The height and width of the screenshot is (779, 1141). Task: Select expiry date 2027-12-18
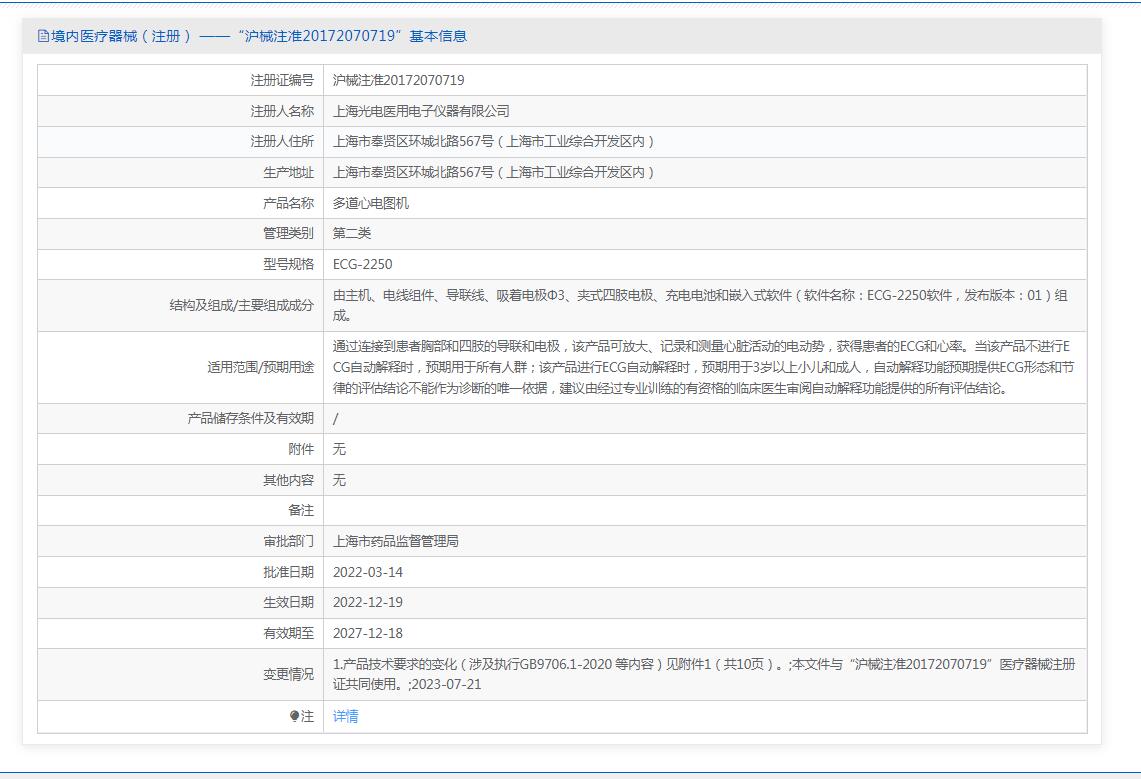click(367, 634)
